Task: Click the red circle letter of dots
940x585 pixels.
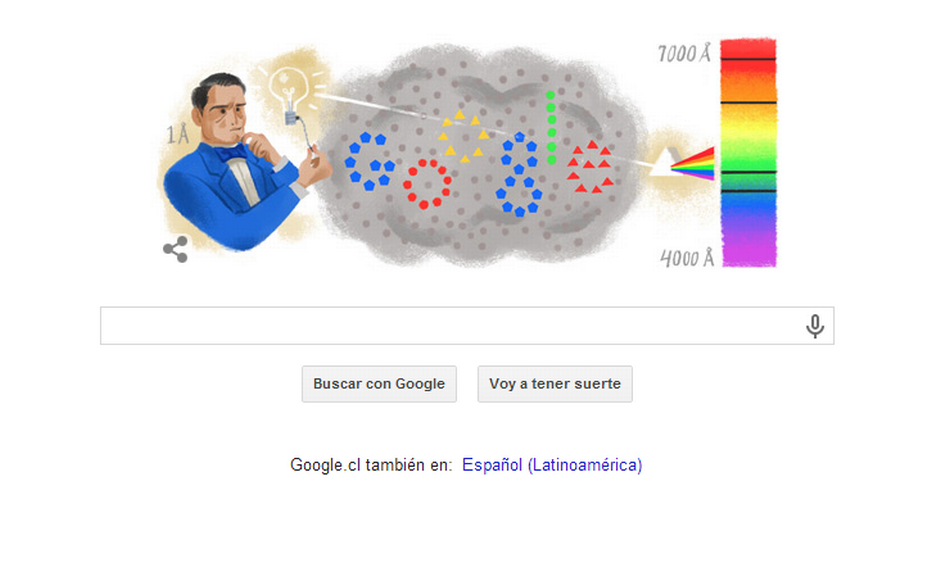Action: 427,184
